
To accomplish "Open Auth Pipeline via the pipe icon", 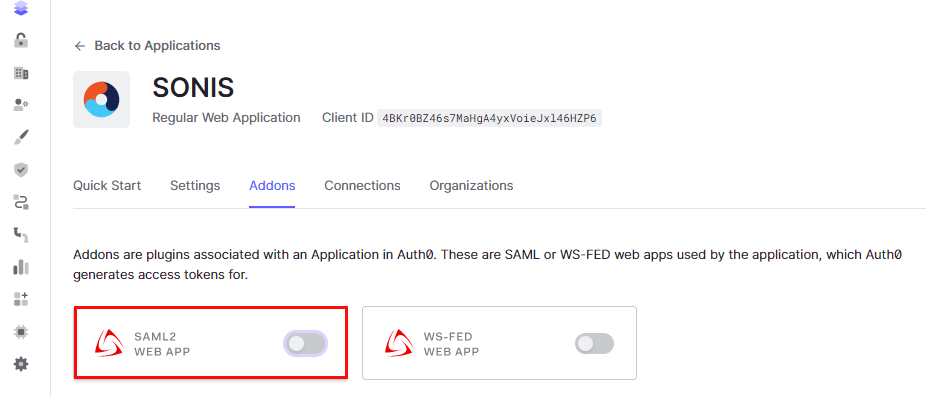I will pyautogui.click(x=21, y=235).
